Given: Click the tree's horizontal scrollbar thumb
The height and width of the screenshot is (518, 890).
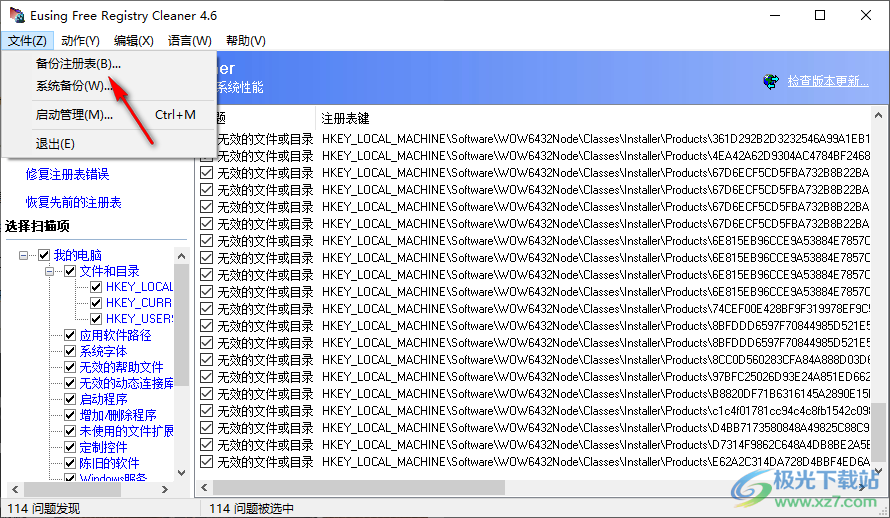Looking at the screenshot, I should [x=72, y=489].
